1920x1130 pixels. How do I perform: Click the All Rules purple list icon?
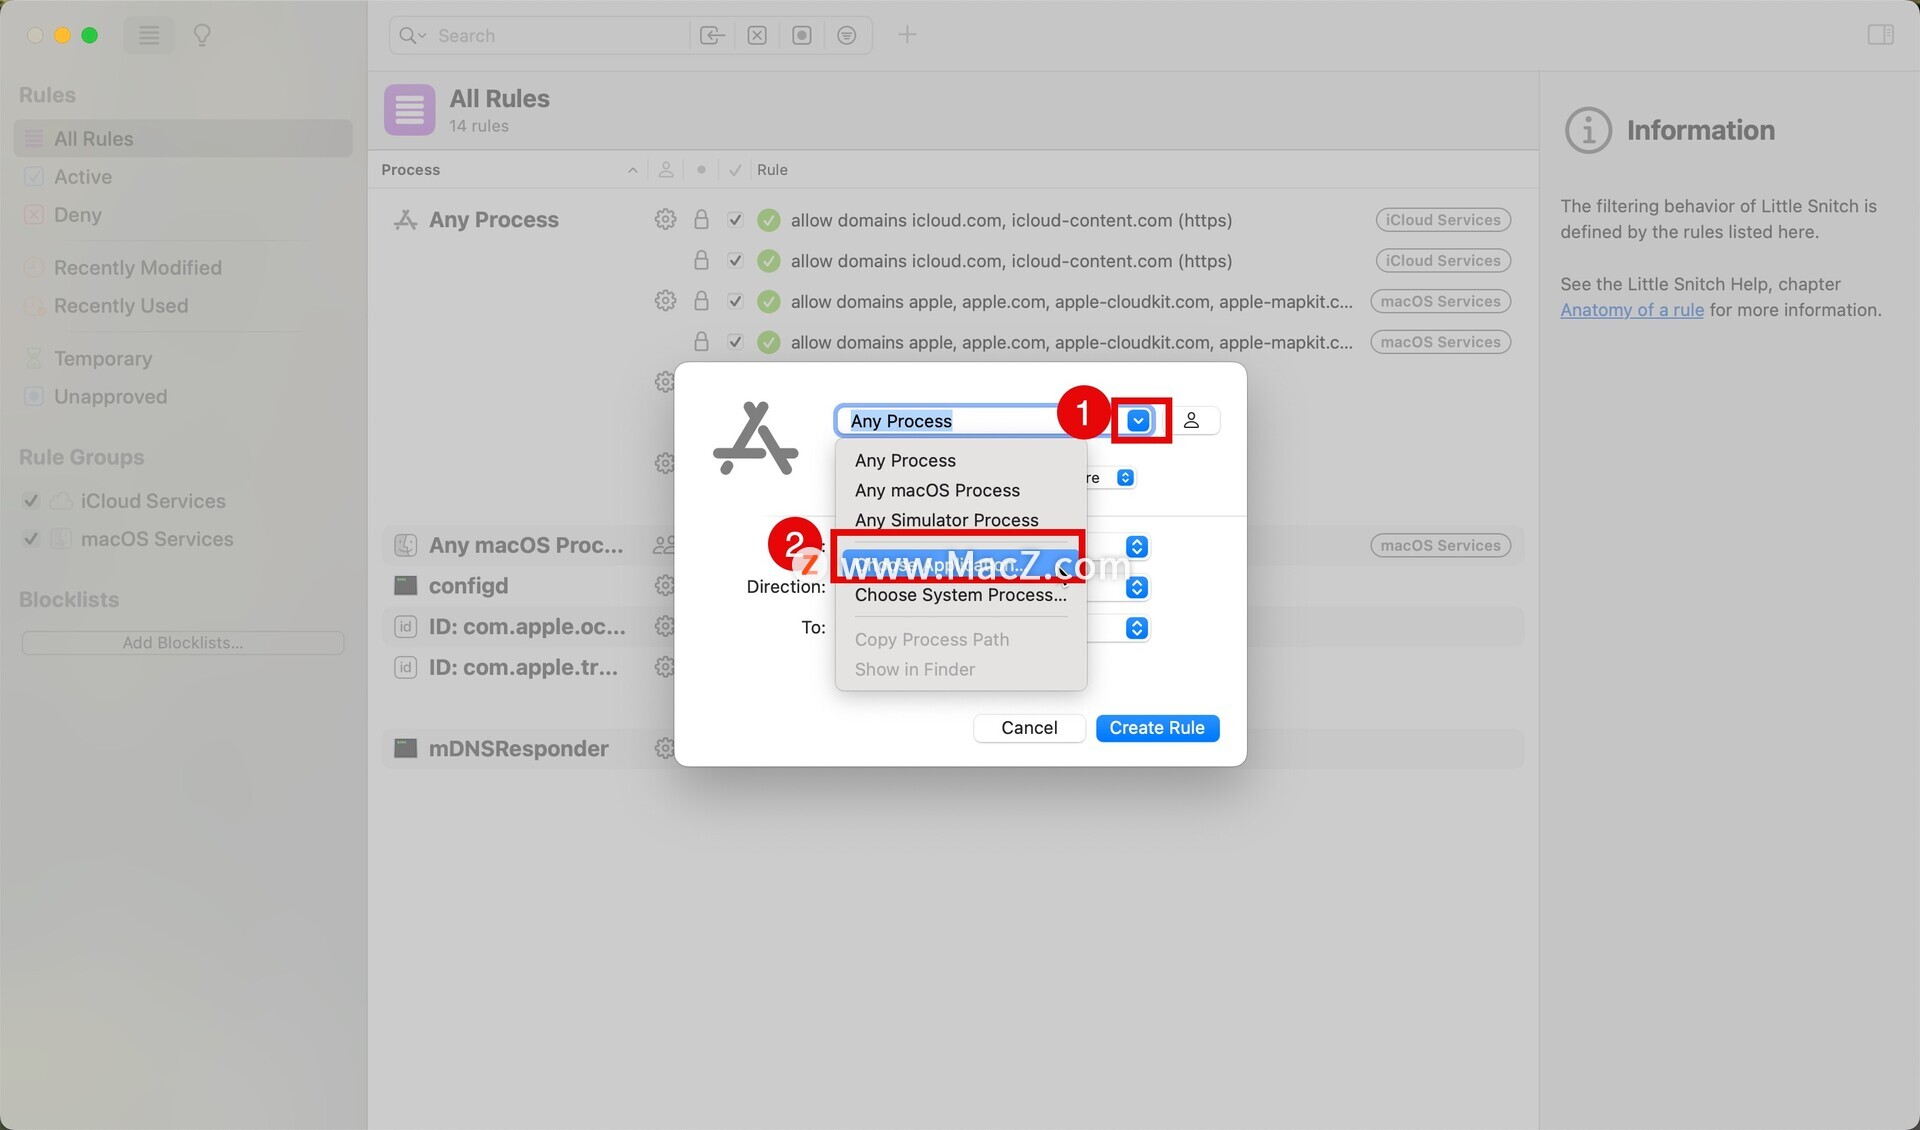[410, 110]
